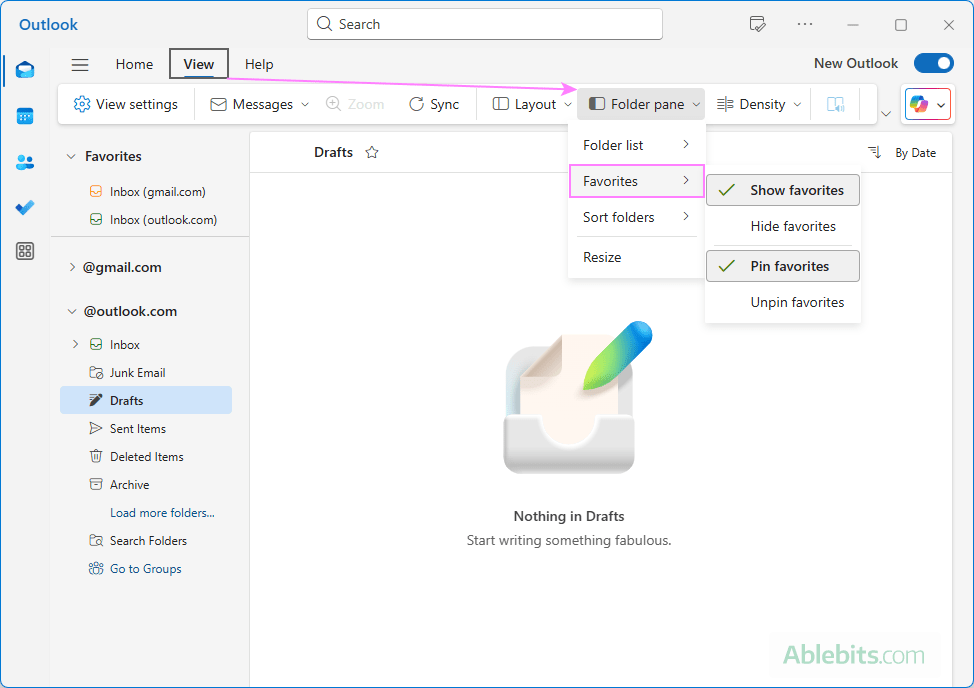974x688 pixels.
Task: Click the sort direction arrow icon
Action: (x=875, y=152)
